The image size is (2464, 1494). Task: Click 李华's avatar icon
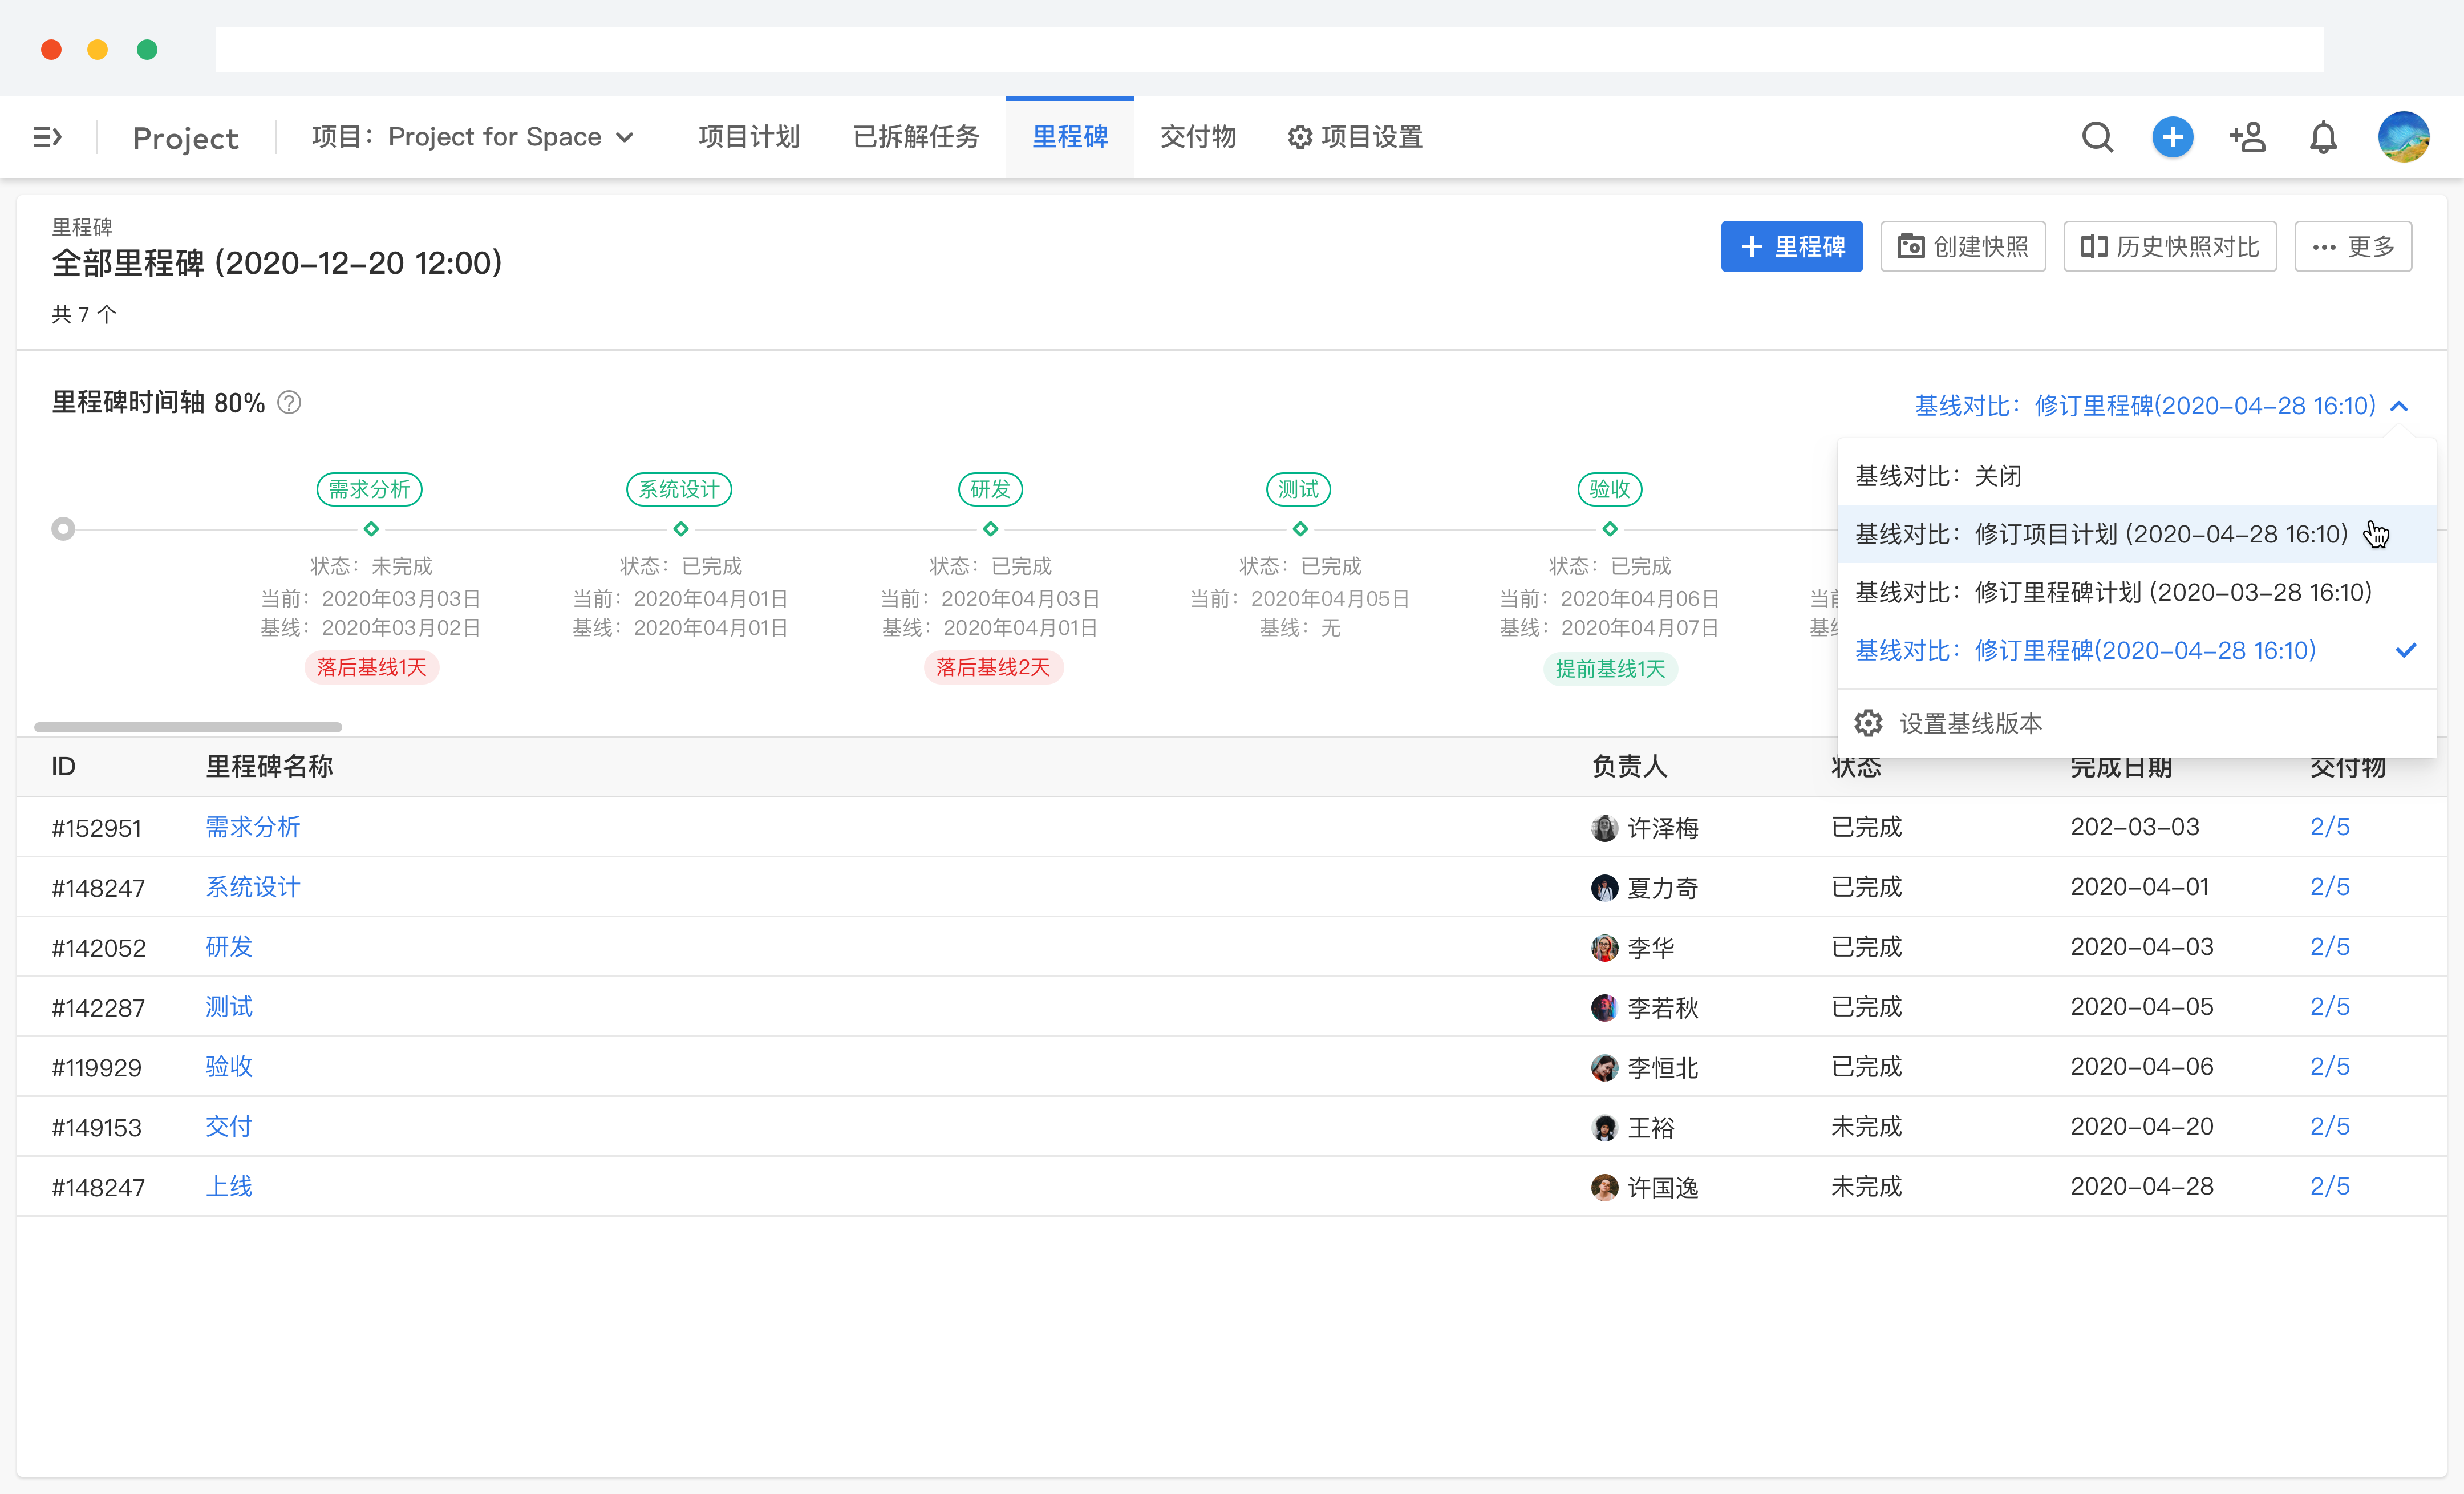[1604, 948]
